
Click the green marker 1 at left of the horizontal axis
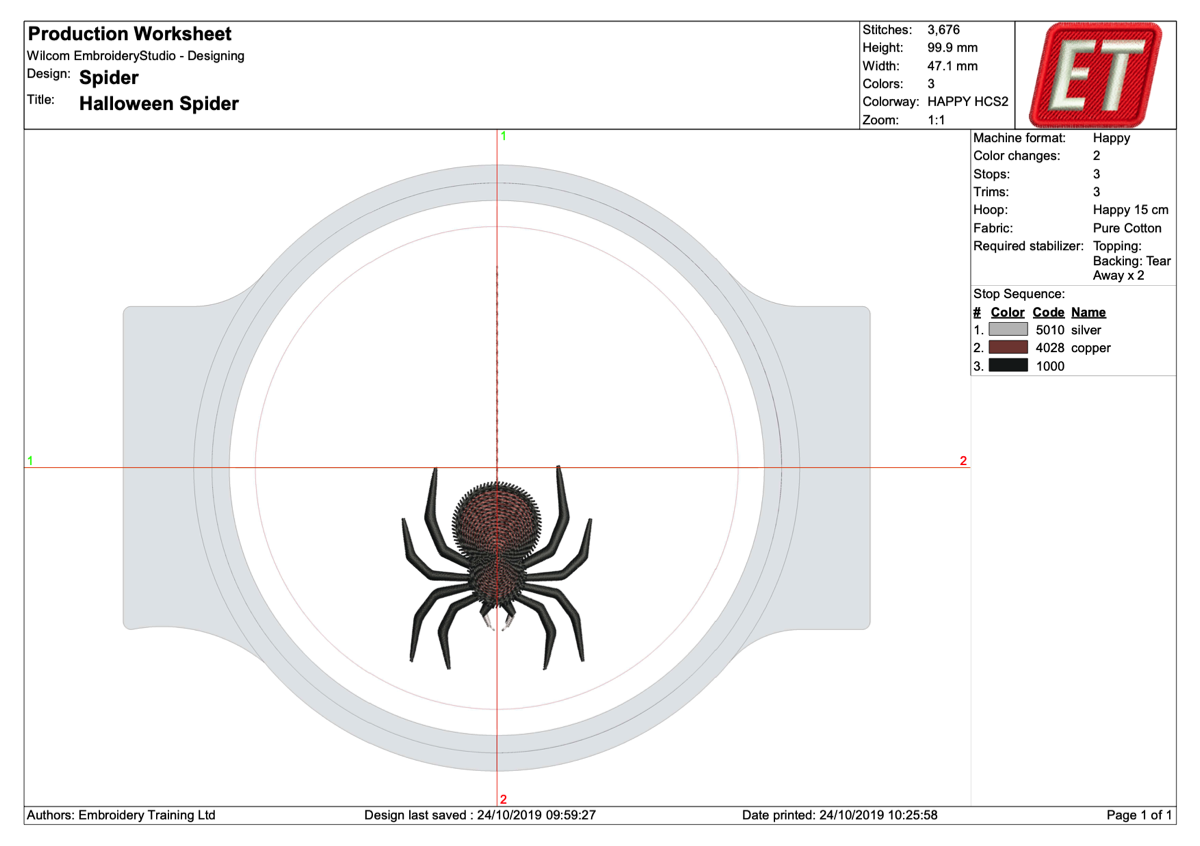coord(30,461)
